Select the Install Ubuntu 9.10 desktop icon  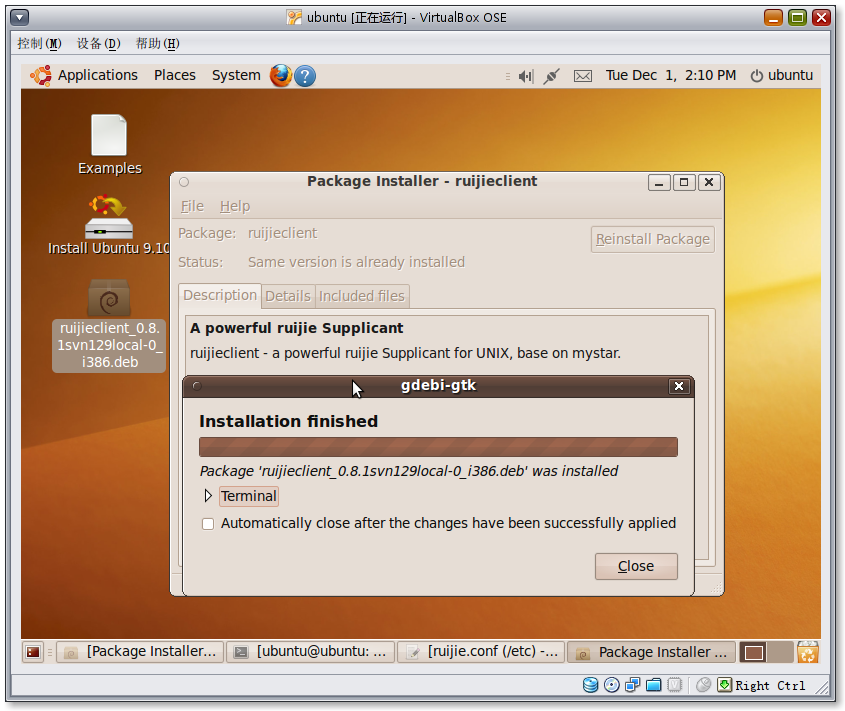coord(109,225)
